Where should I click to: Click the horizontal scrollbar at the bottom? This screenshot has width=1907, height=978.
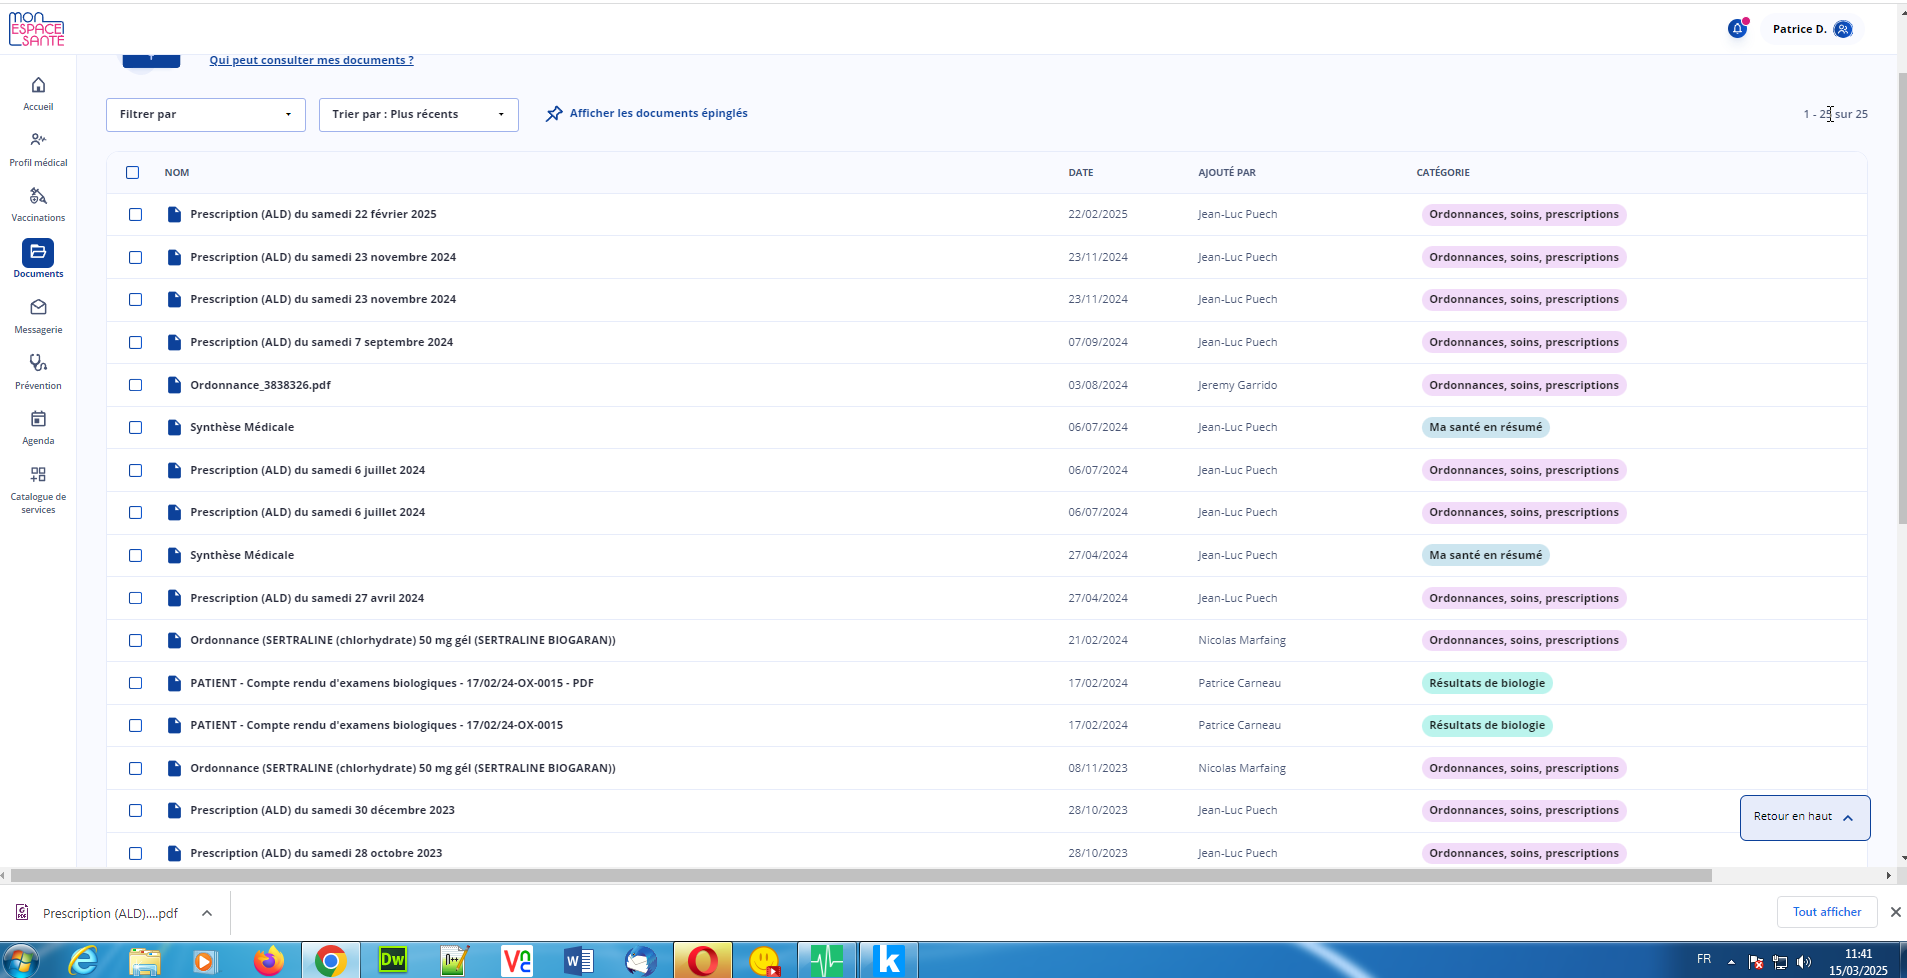pos(860,875)
